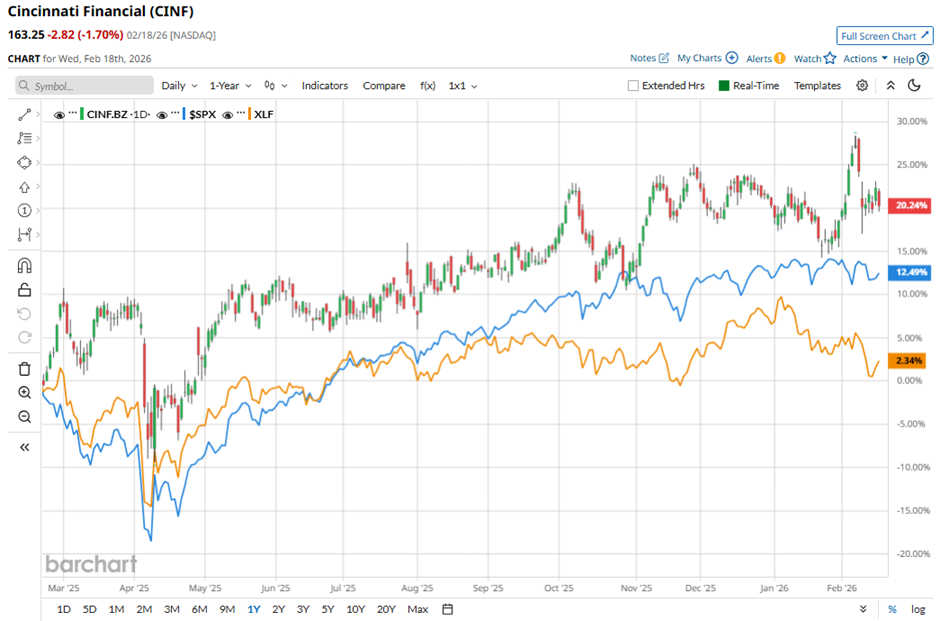Toggle the Real-Time checkbox

coord(725,86)
